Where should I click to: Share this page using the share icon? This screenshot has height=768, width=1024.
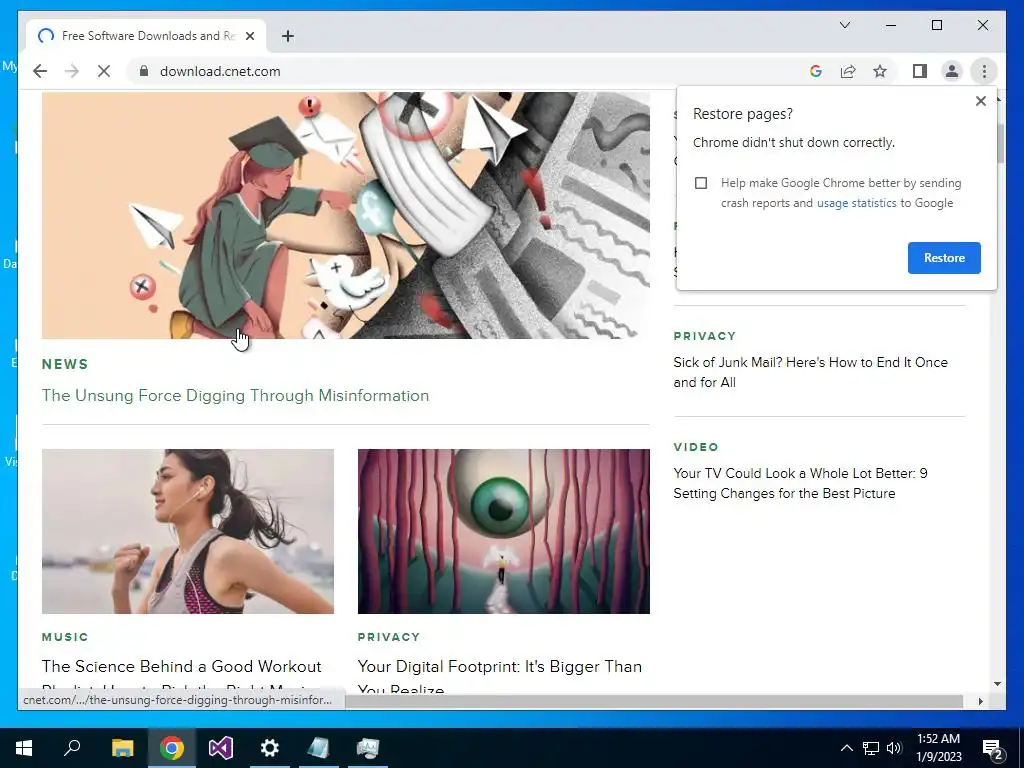848,71
